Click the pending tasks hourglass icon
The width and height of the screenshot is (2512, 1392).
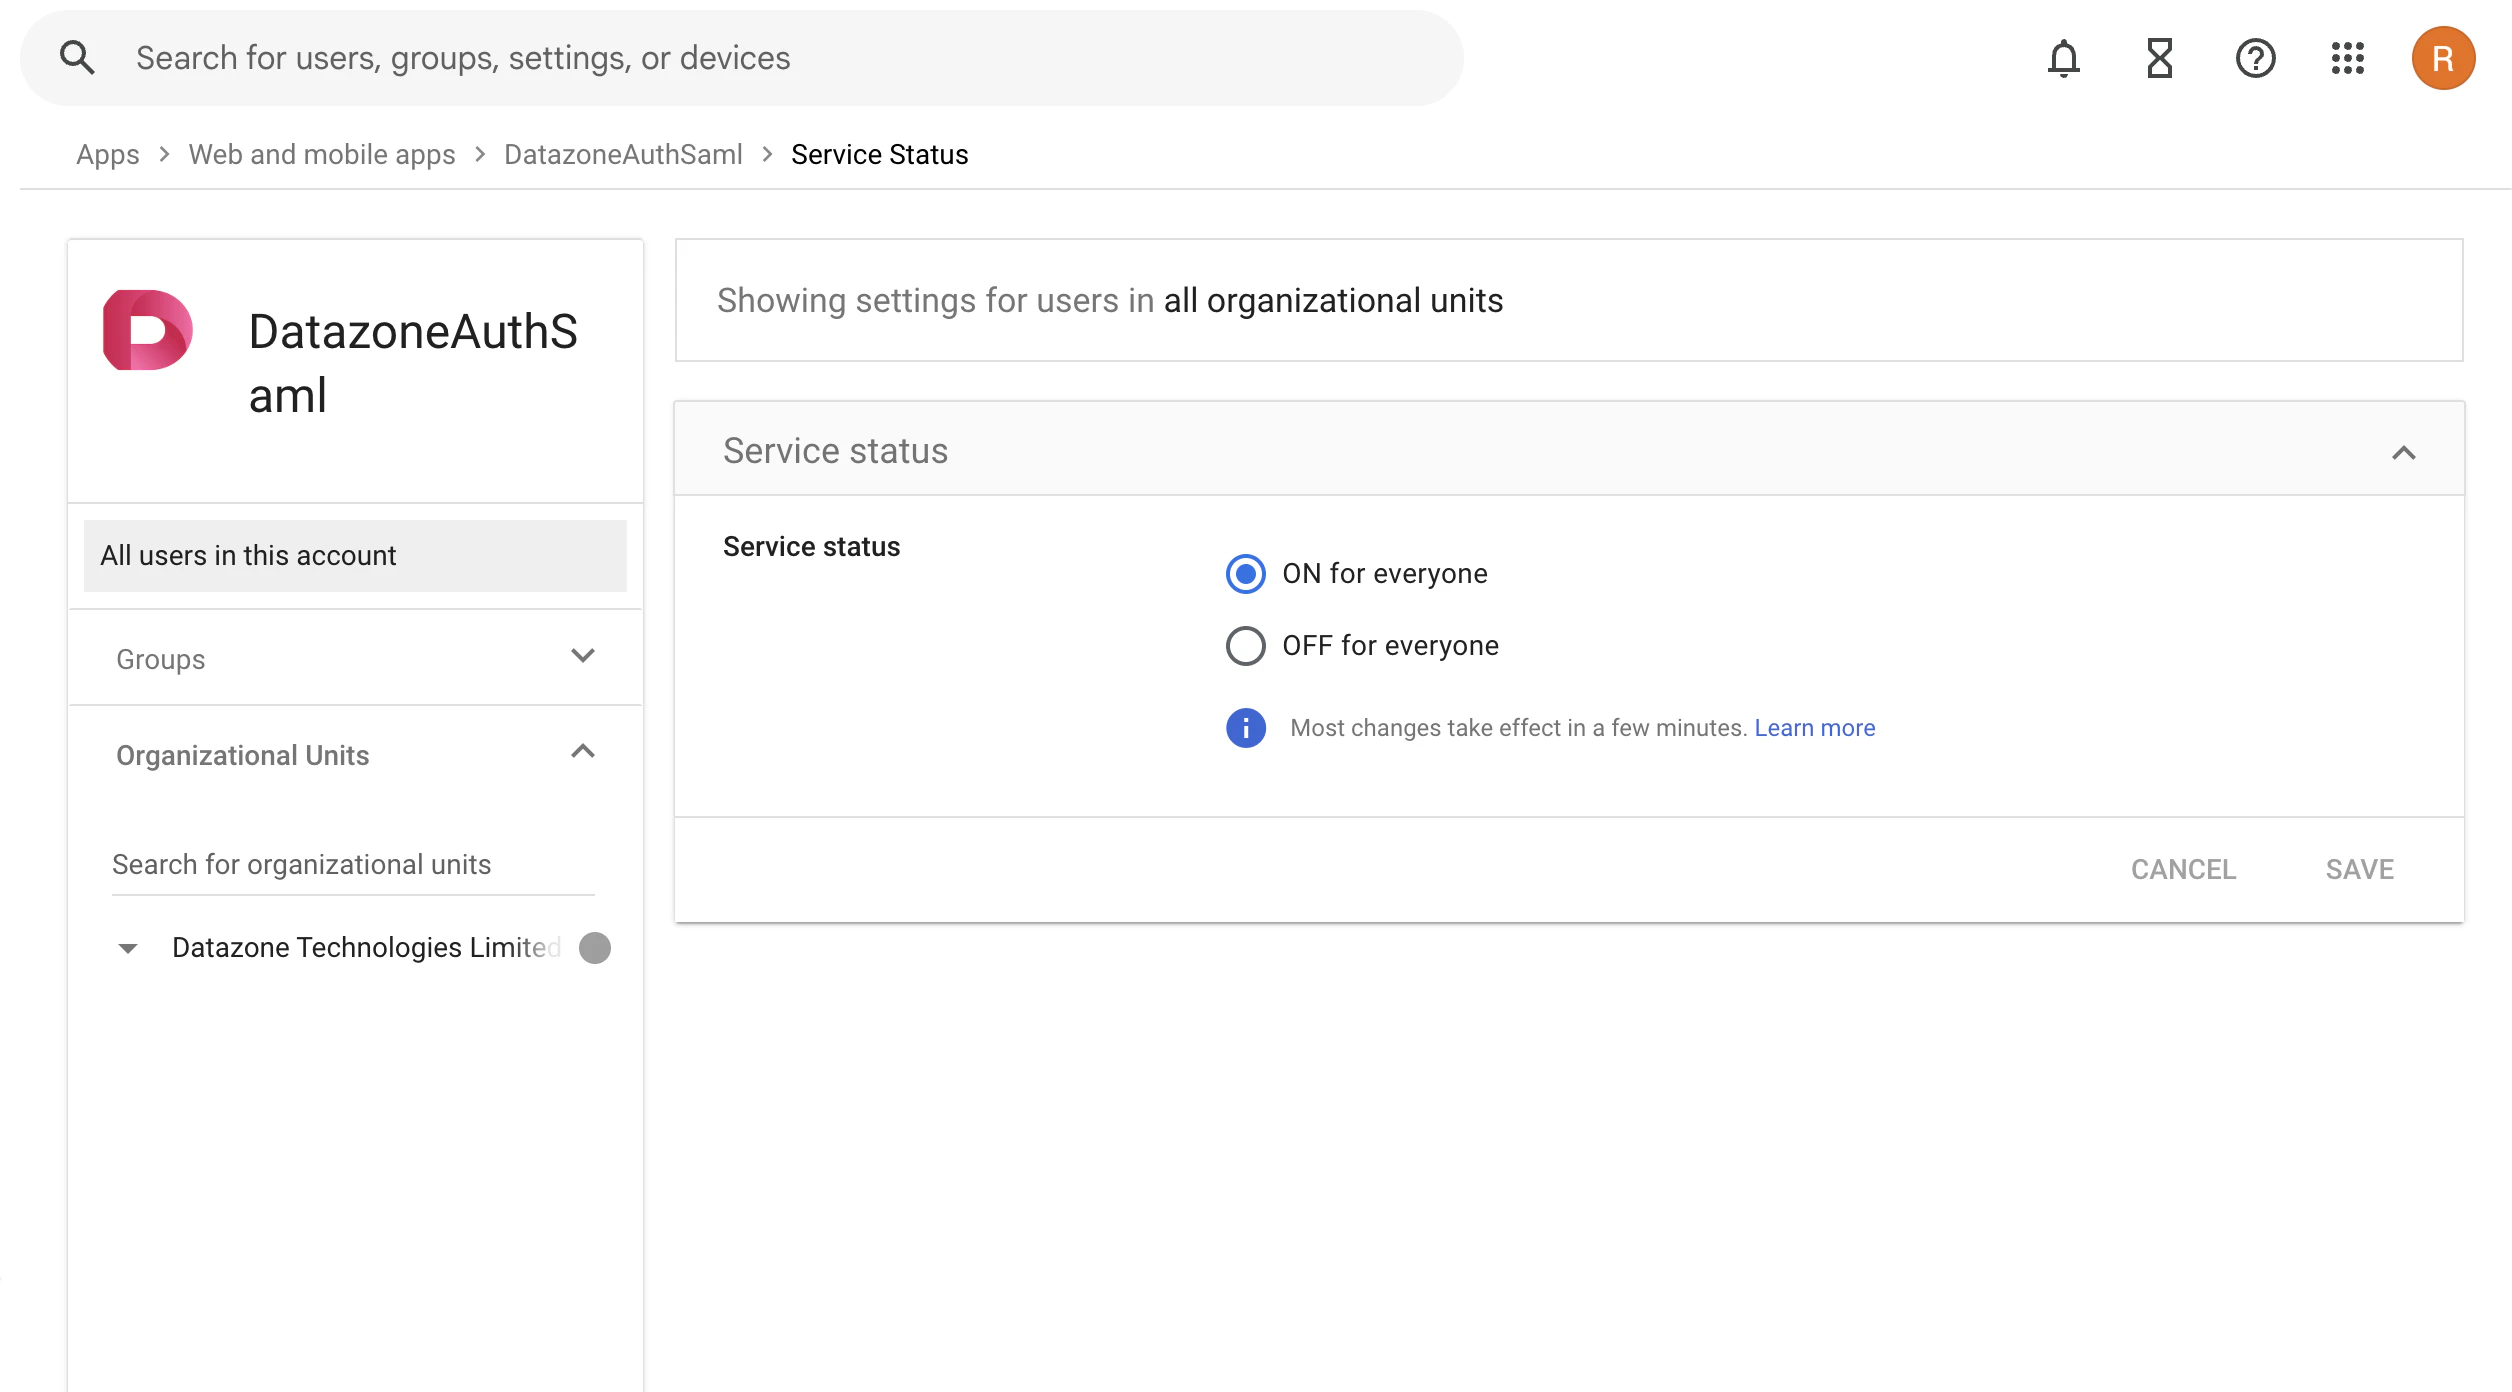coord(2159,58)
